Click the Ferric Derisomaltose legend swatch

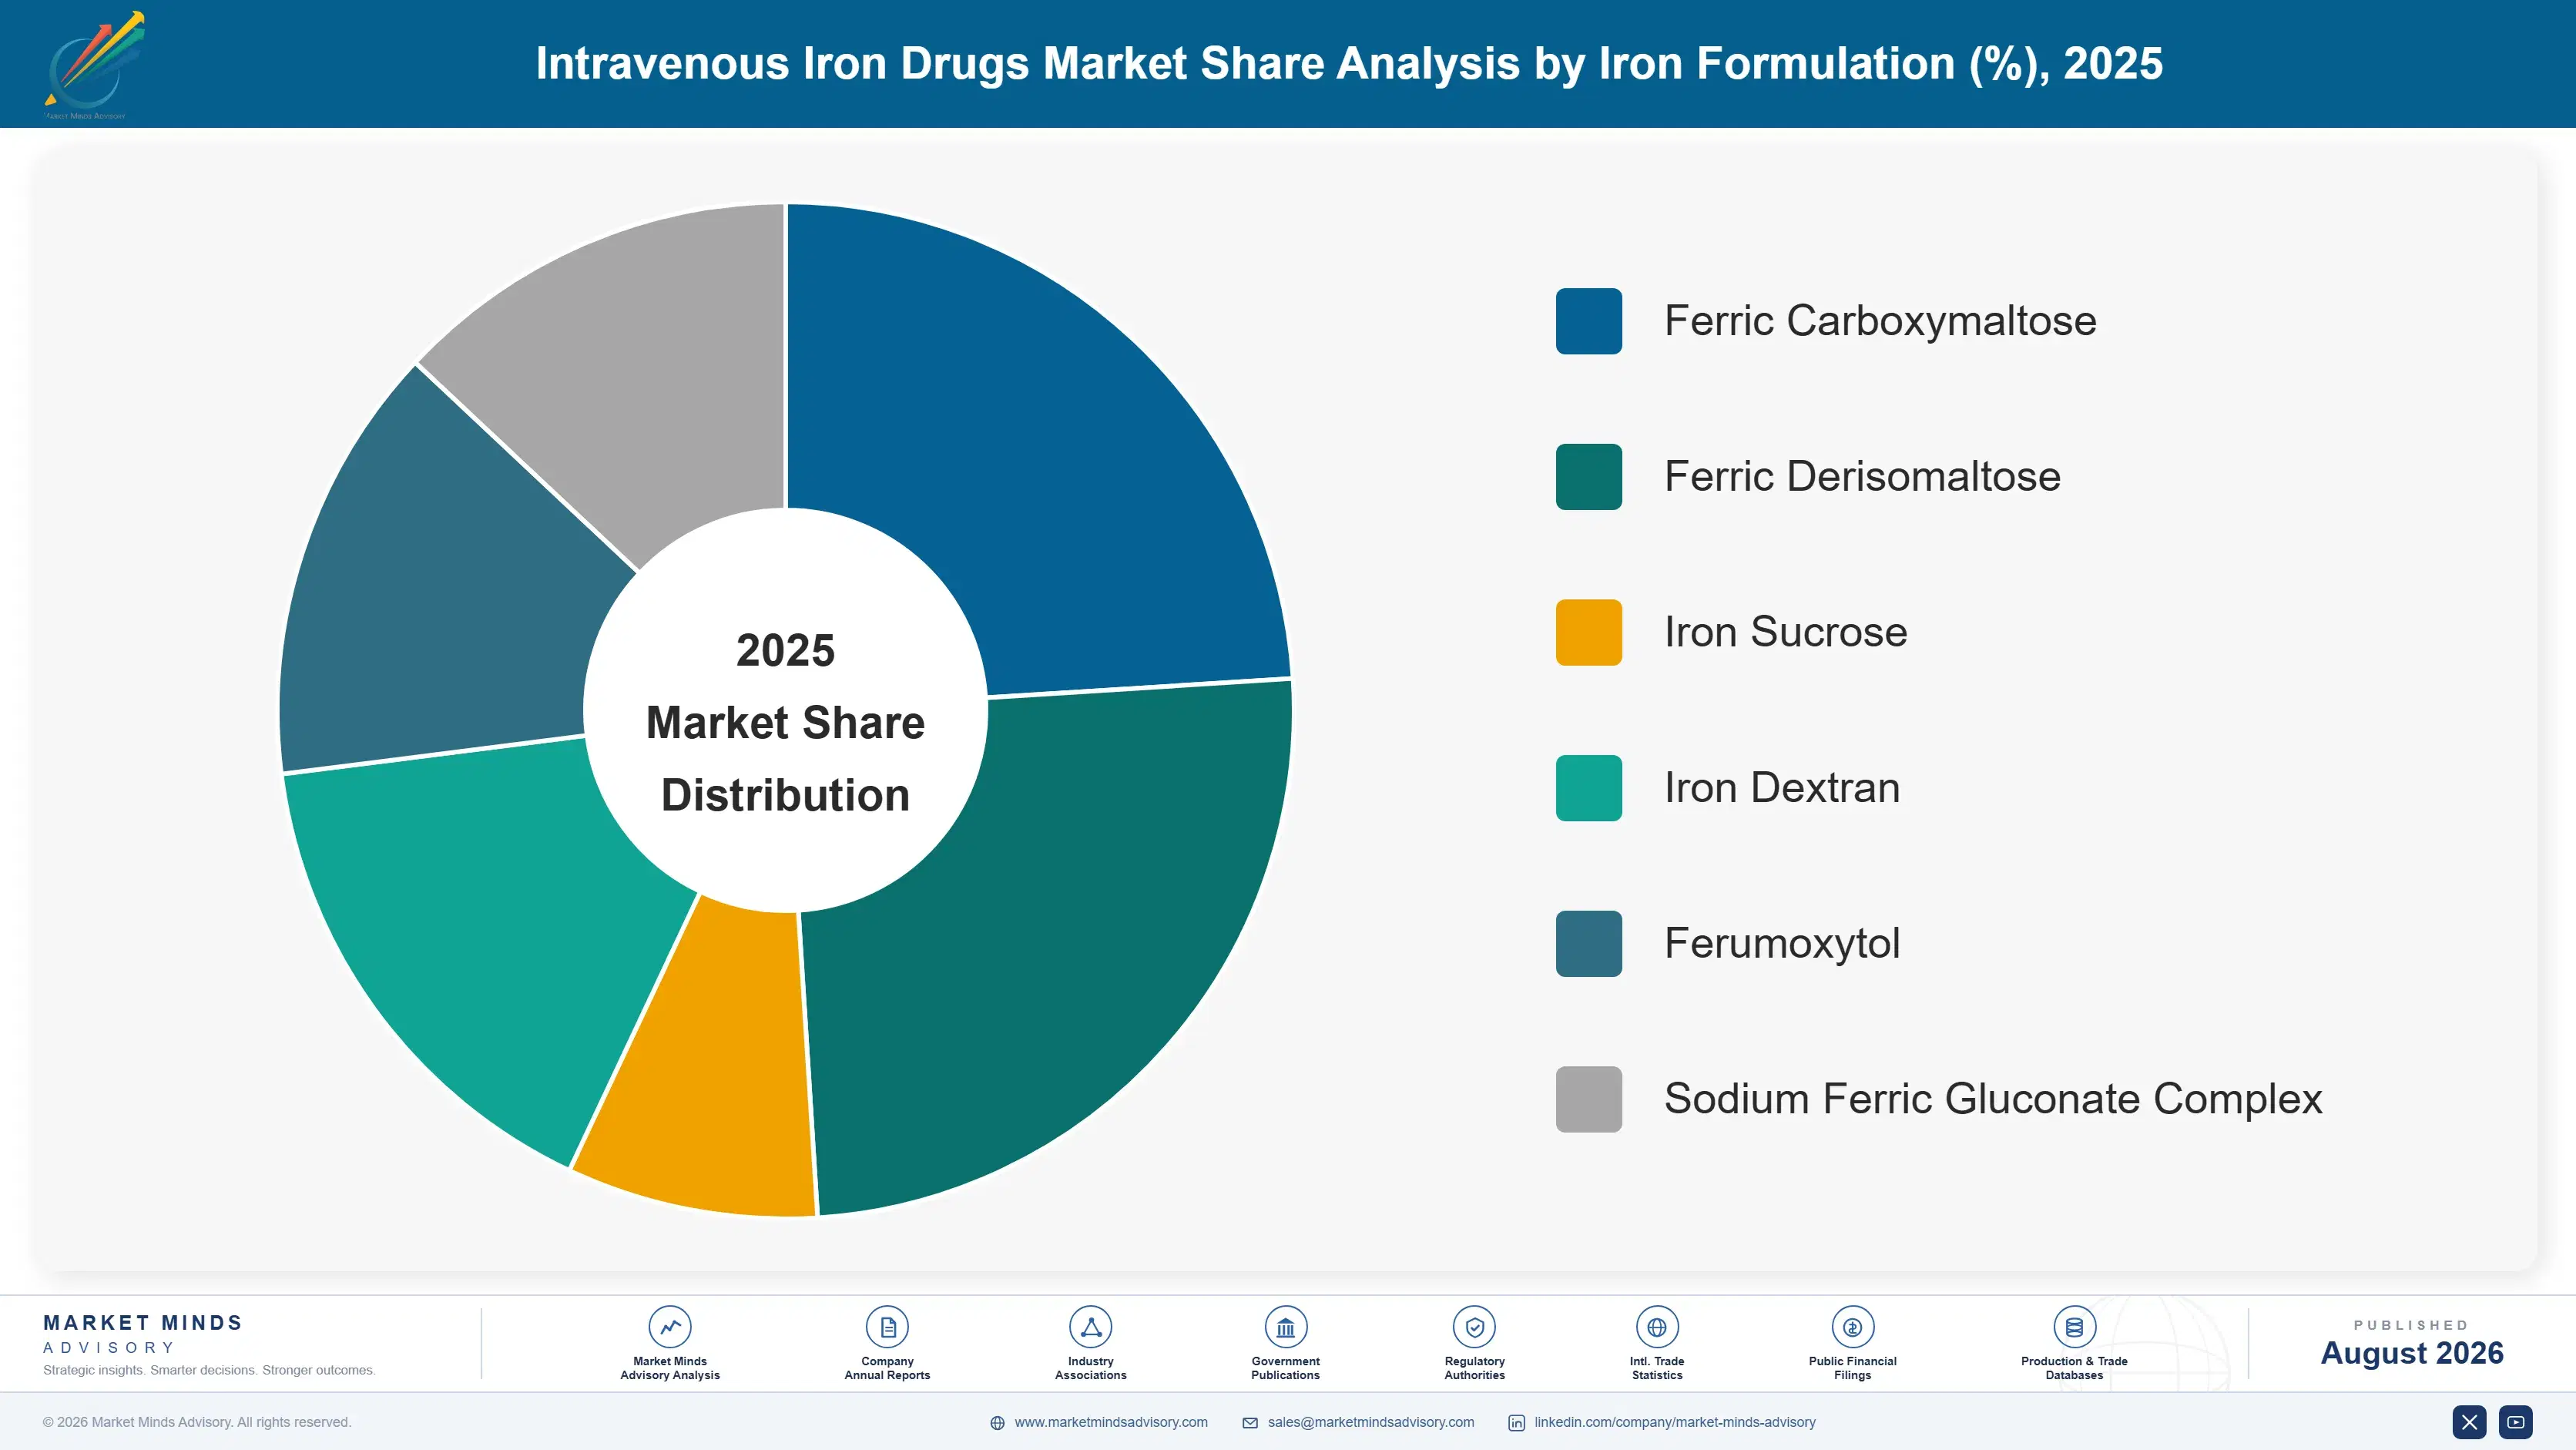(x=1588, y=477)
